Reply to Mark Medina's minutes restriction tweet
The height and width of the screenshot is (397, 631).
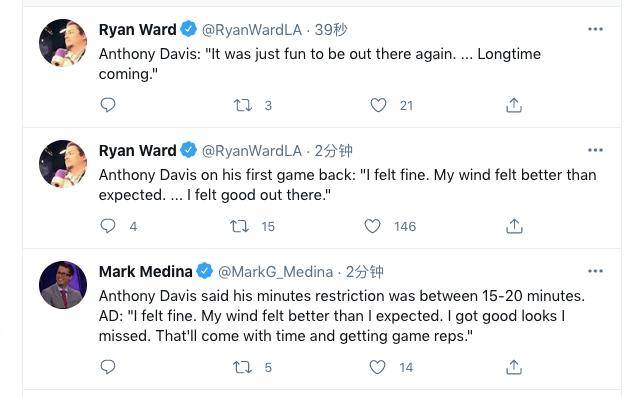pyautogui.click(x=108, y=367)
